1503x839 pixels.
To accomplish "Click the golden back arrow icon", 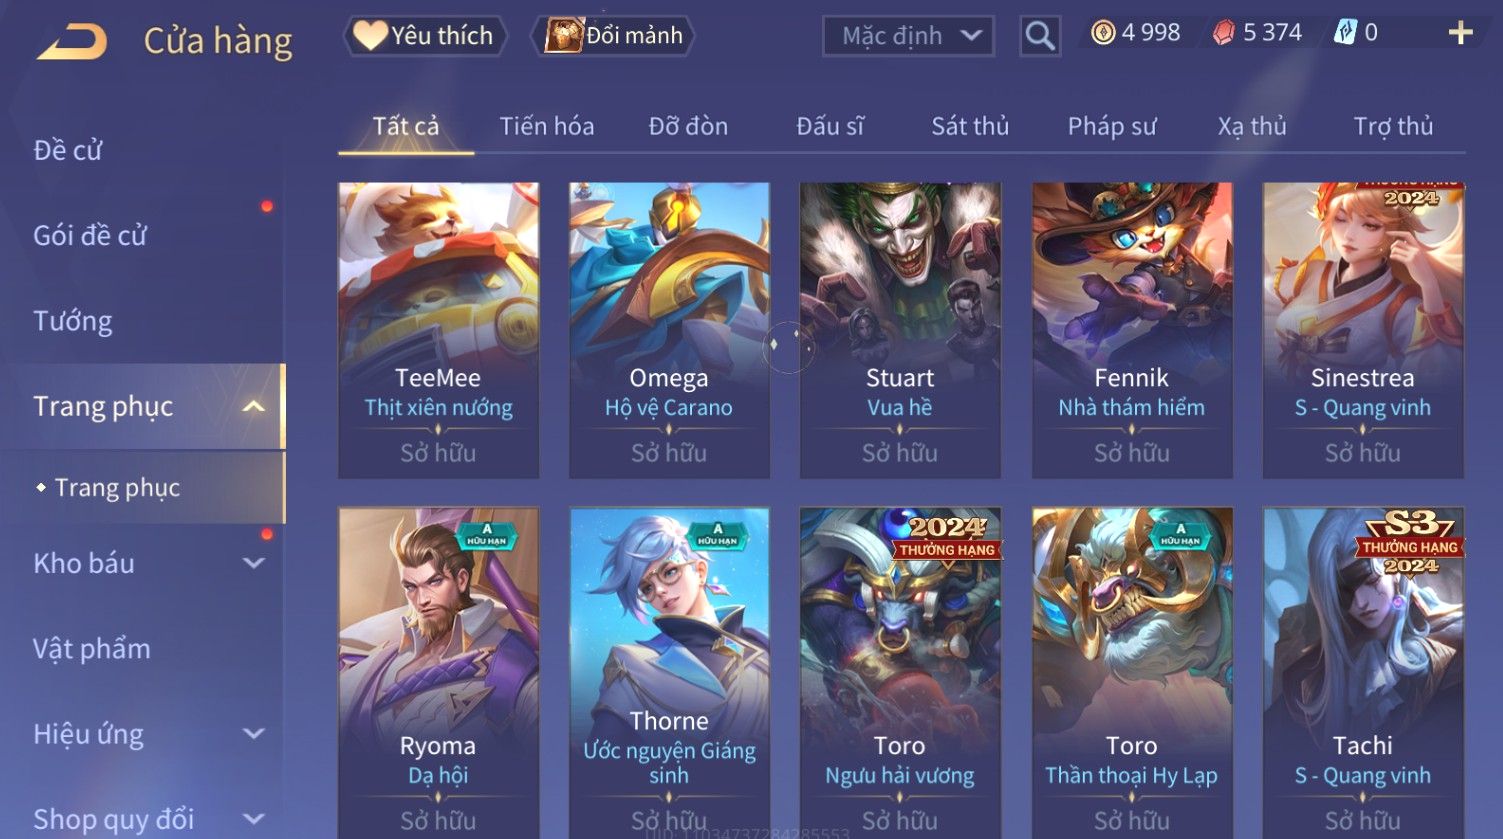I will tap(72, 42).
